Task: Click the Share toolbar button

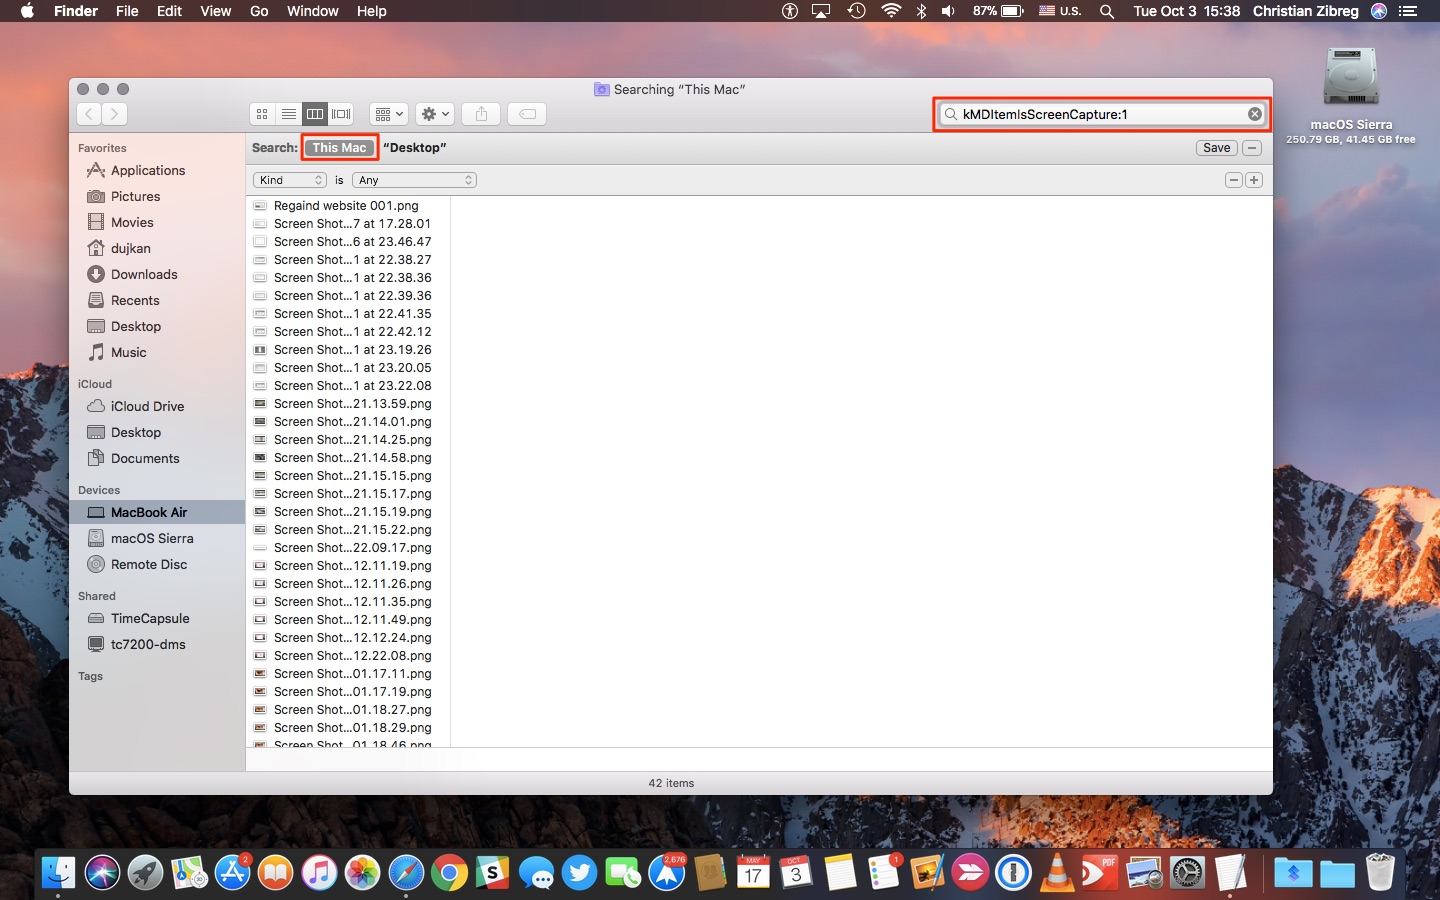Action: pos(481,114)
